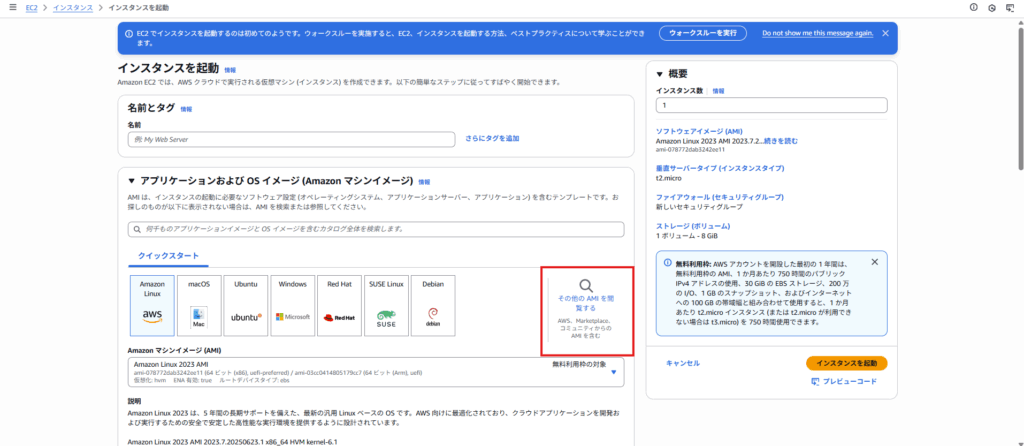Click 情報 link next to インスタンスを起動 heading

point(231,69)
